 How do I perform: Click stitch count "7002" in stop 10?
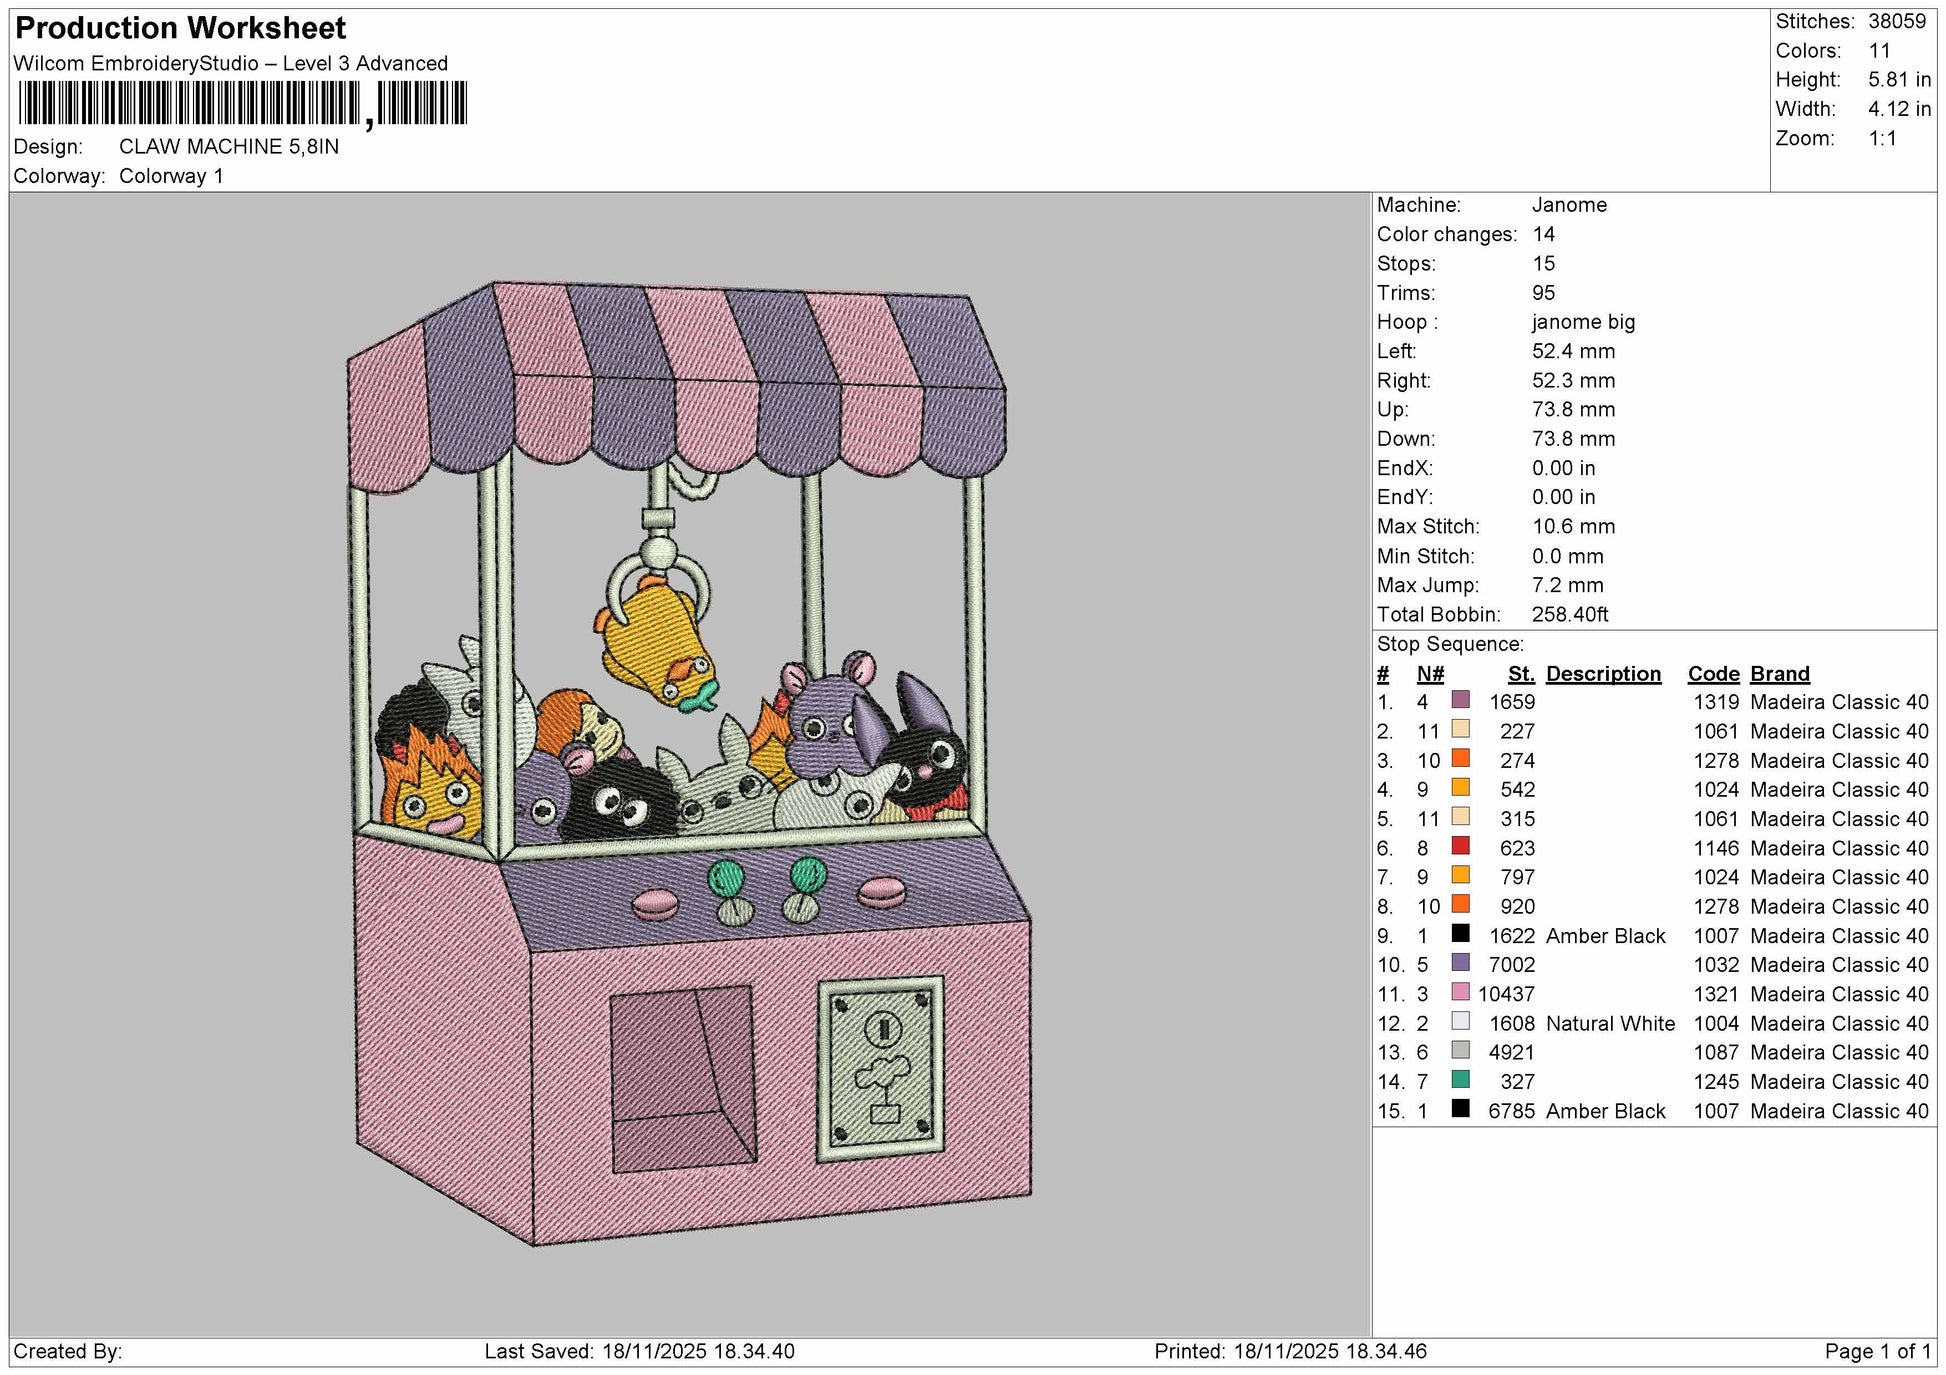(1512, 965)
